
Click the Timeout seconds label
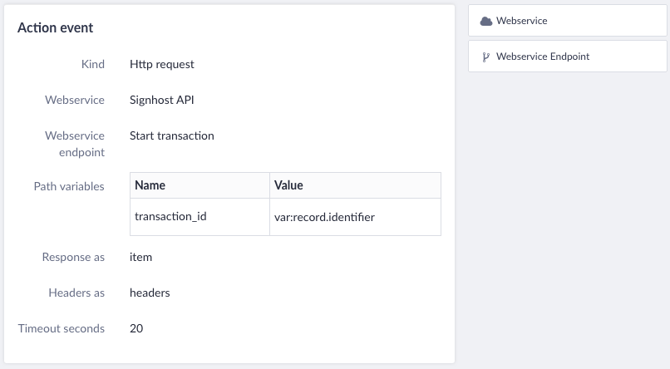click(x=61, y=328)
